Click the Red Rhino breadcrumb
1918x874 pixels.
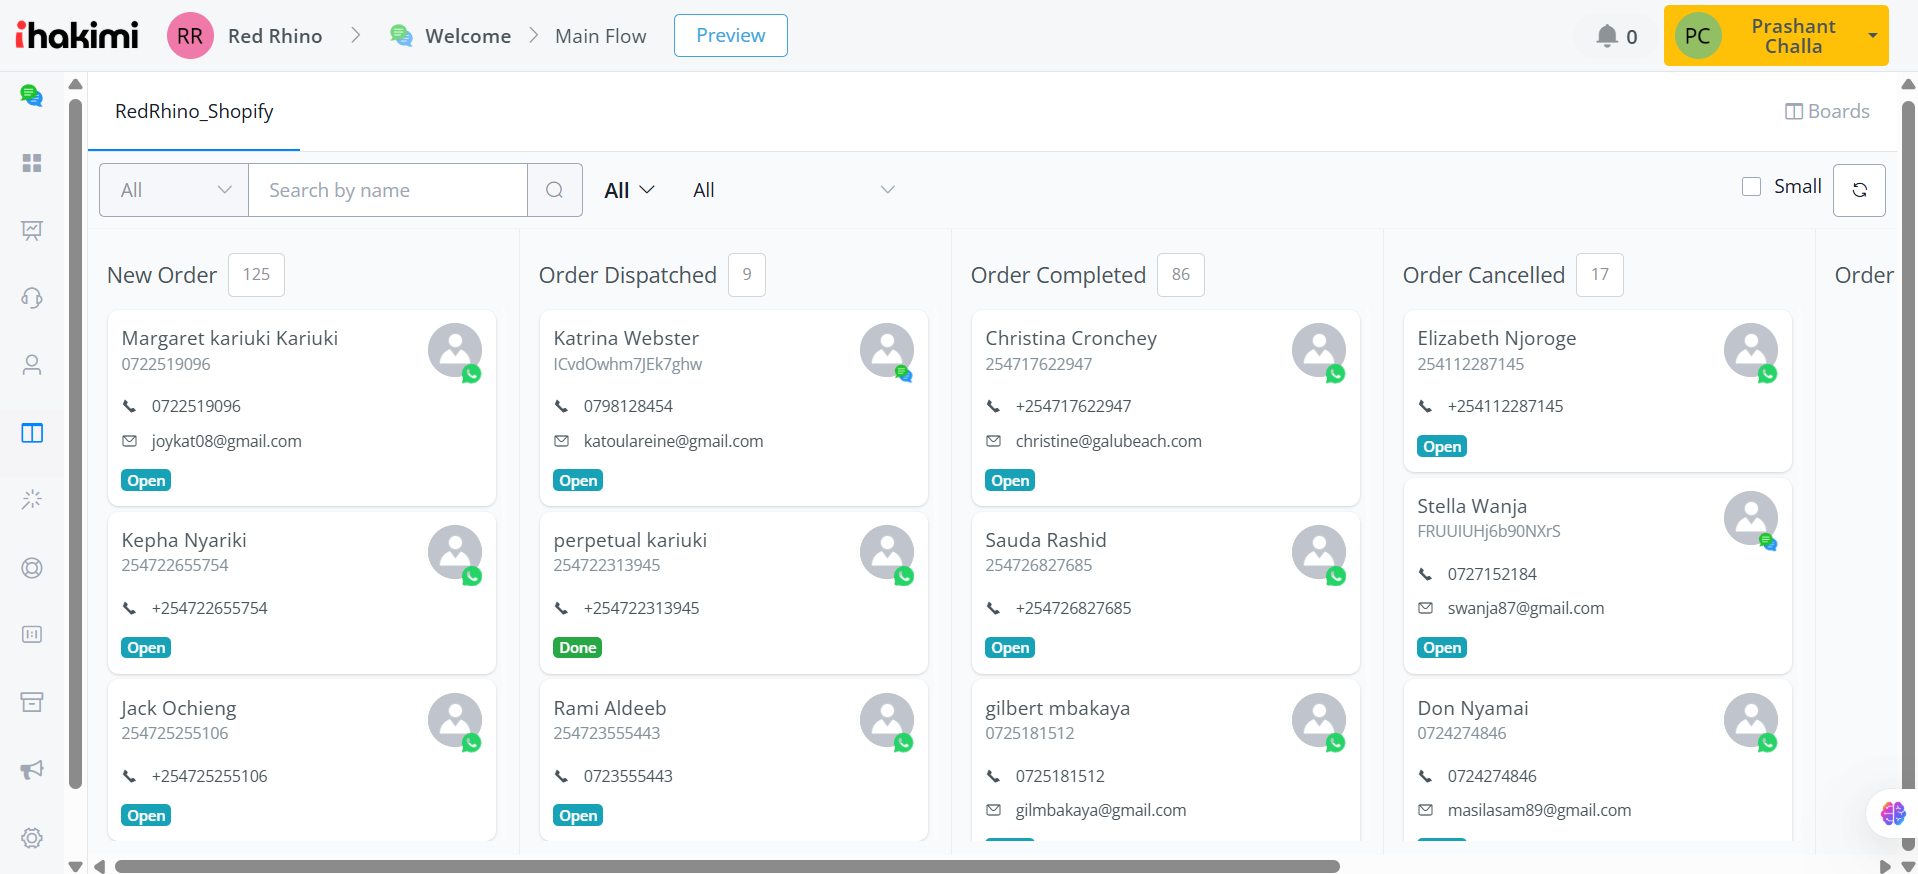click(275, 36)
